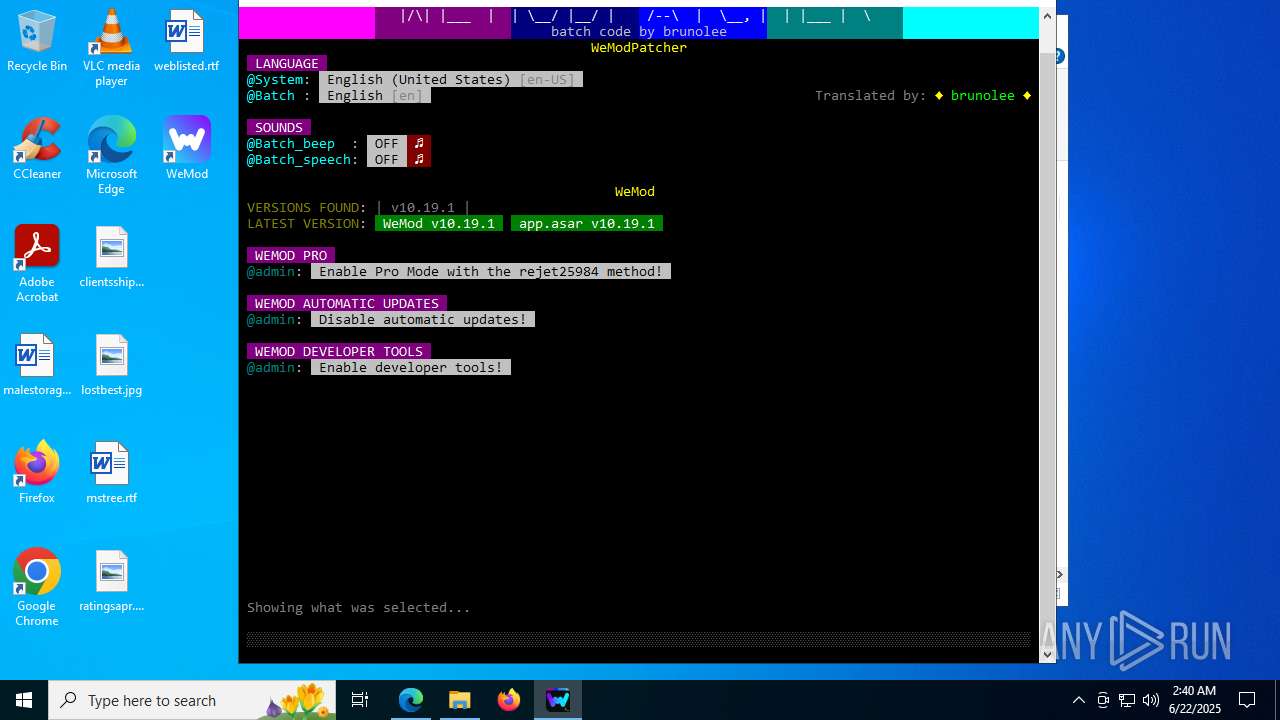The width and height of the screenshot is (1280, 720).
Task: Open File Explorer from taskbar
Action: pyautogui.click(x=460, y=700)
